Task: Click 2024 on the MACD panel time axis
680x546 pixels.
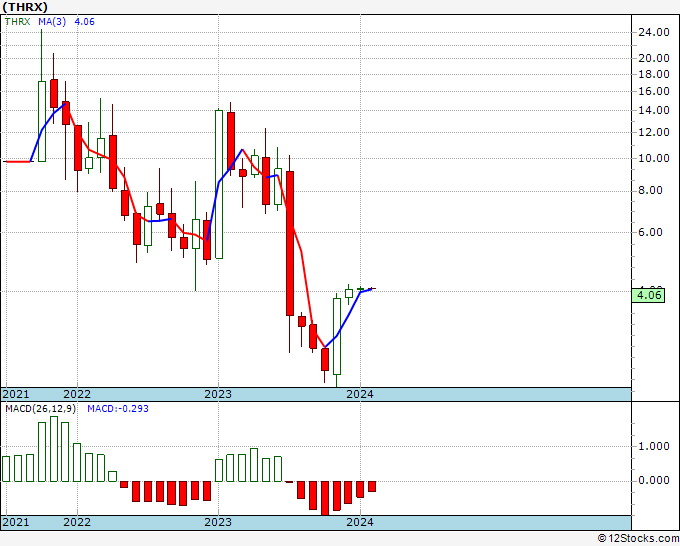Action: (x=360, y=522)
